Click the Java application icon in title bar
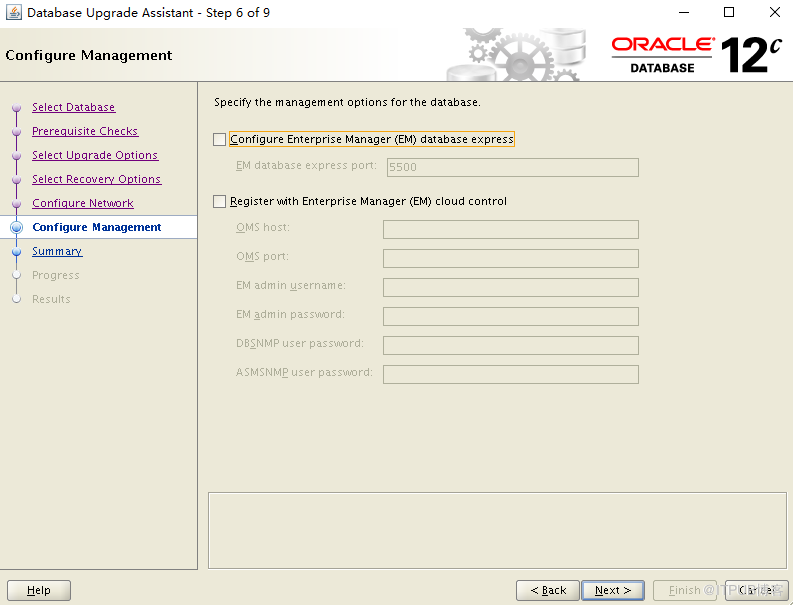Screen dimensions: 793x605 pyautogui.click(x=14, y=12)
